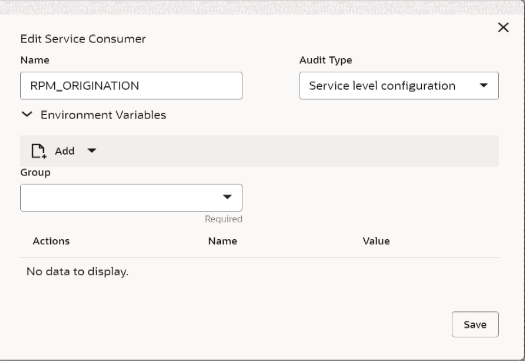This screenshot has height=361, width=525.
Task: Sort by the Value column header
Action: coord(376,241)
